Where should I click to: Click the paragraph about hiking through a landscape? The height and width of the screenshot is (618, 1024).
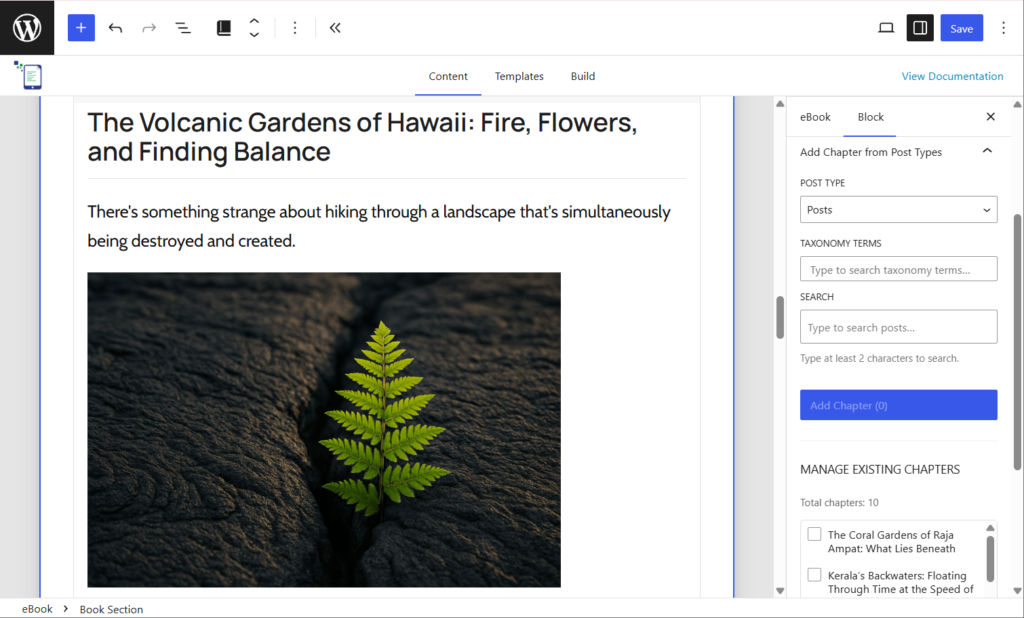coord(379,226)
